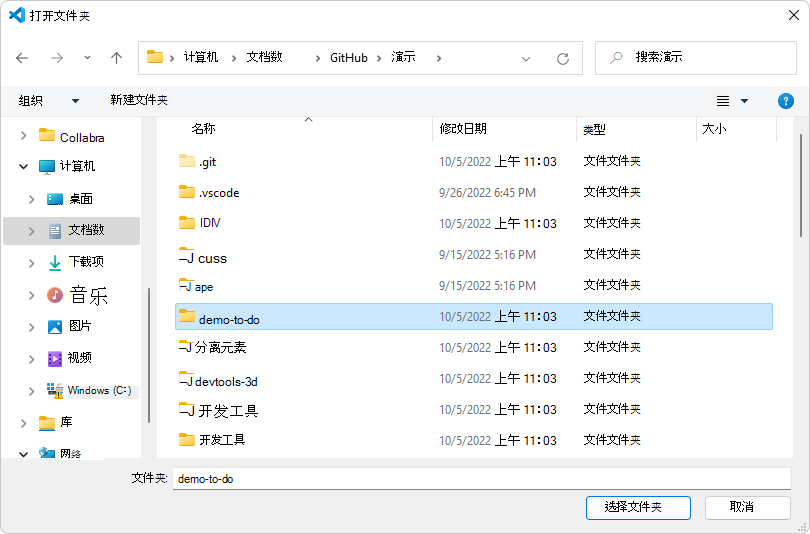Select 文档数 in the address path

264,57
